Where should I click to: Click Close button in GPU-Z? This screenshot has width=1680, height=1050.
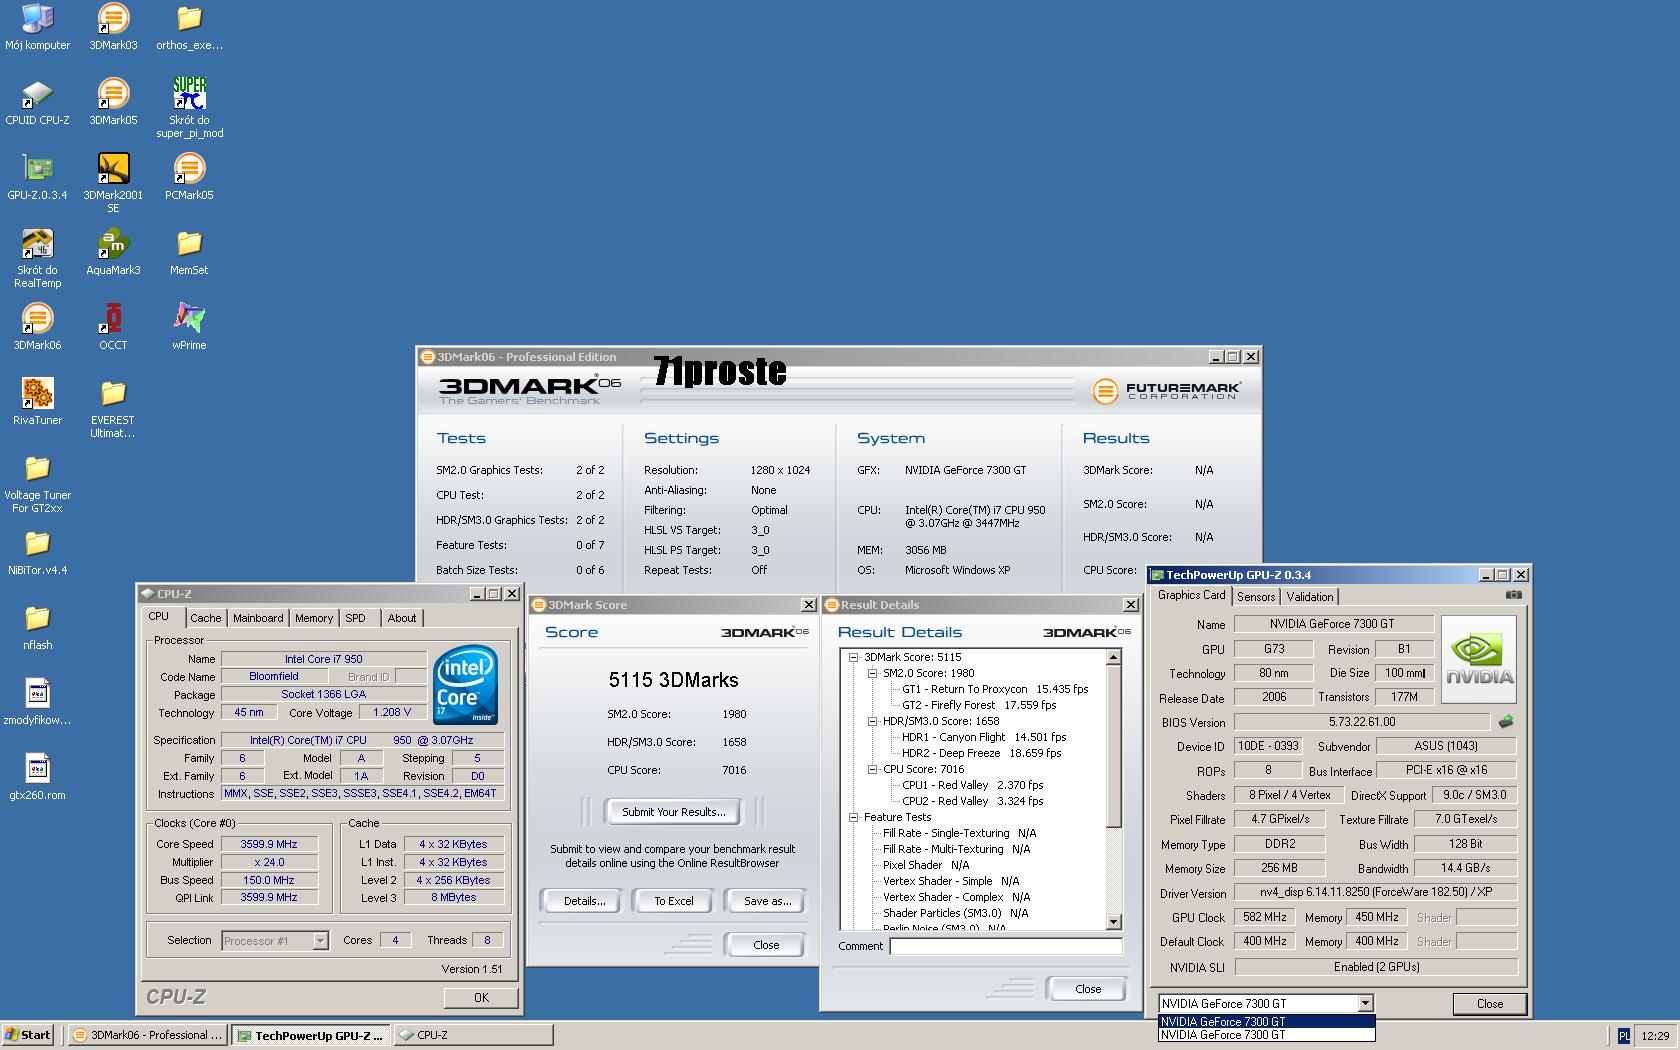[x=1490, y=1004]
